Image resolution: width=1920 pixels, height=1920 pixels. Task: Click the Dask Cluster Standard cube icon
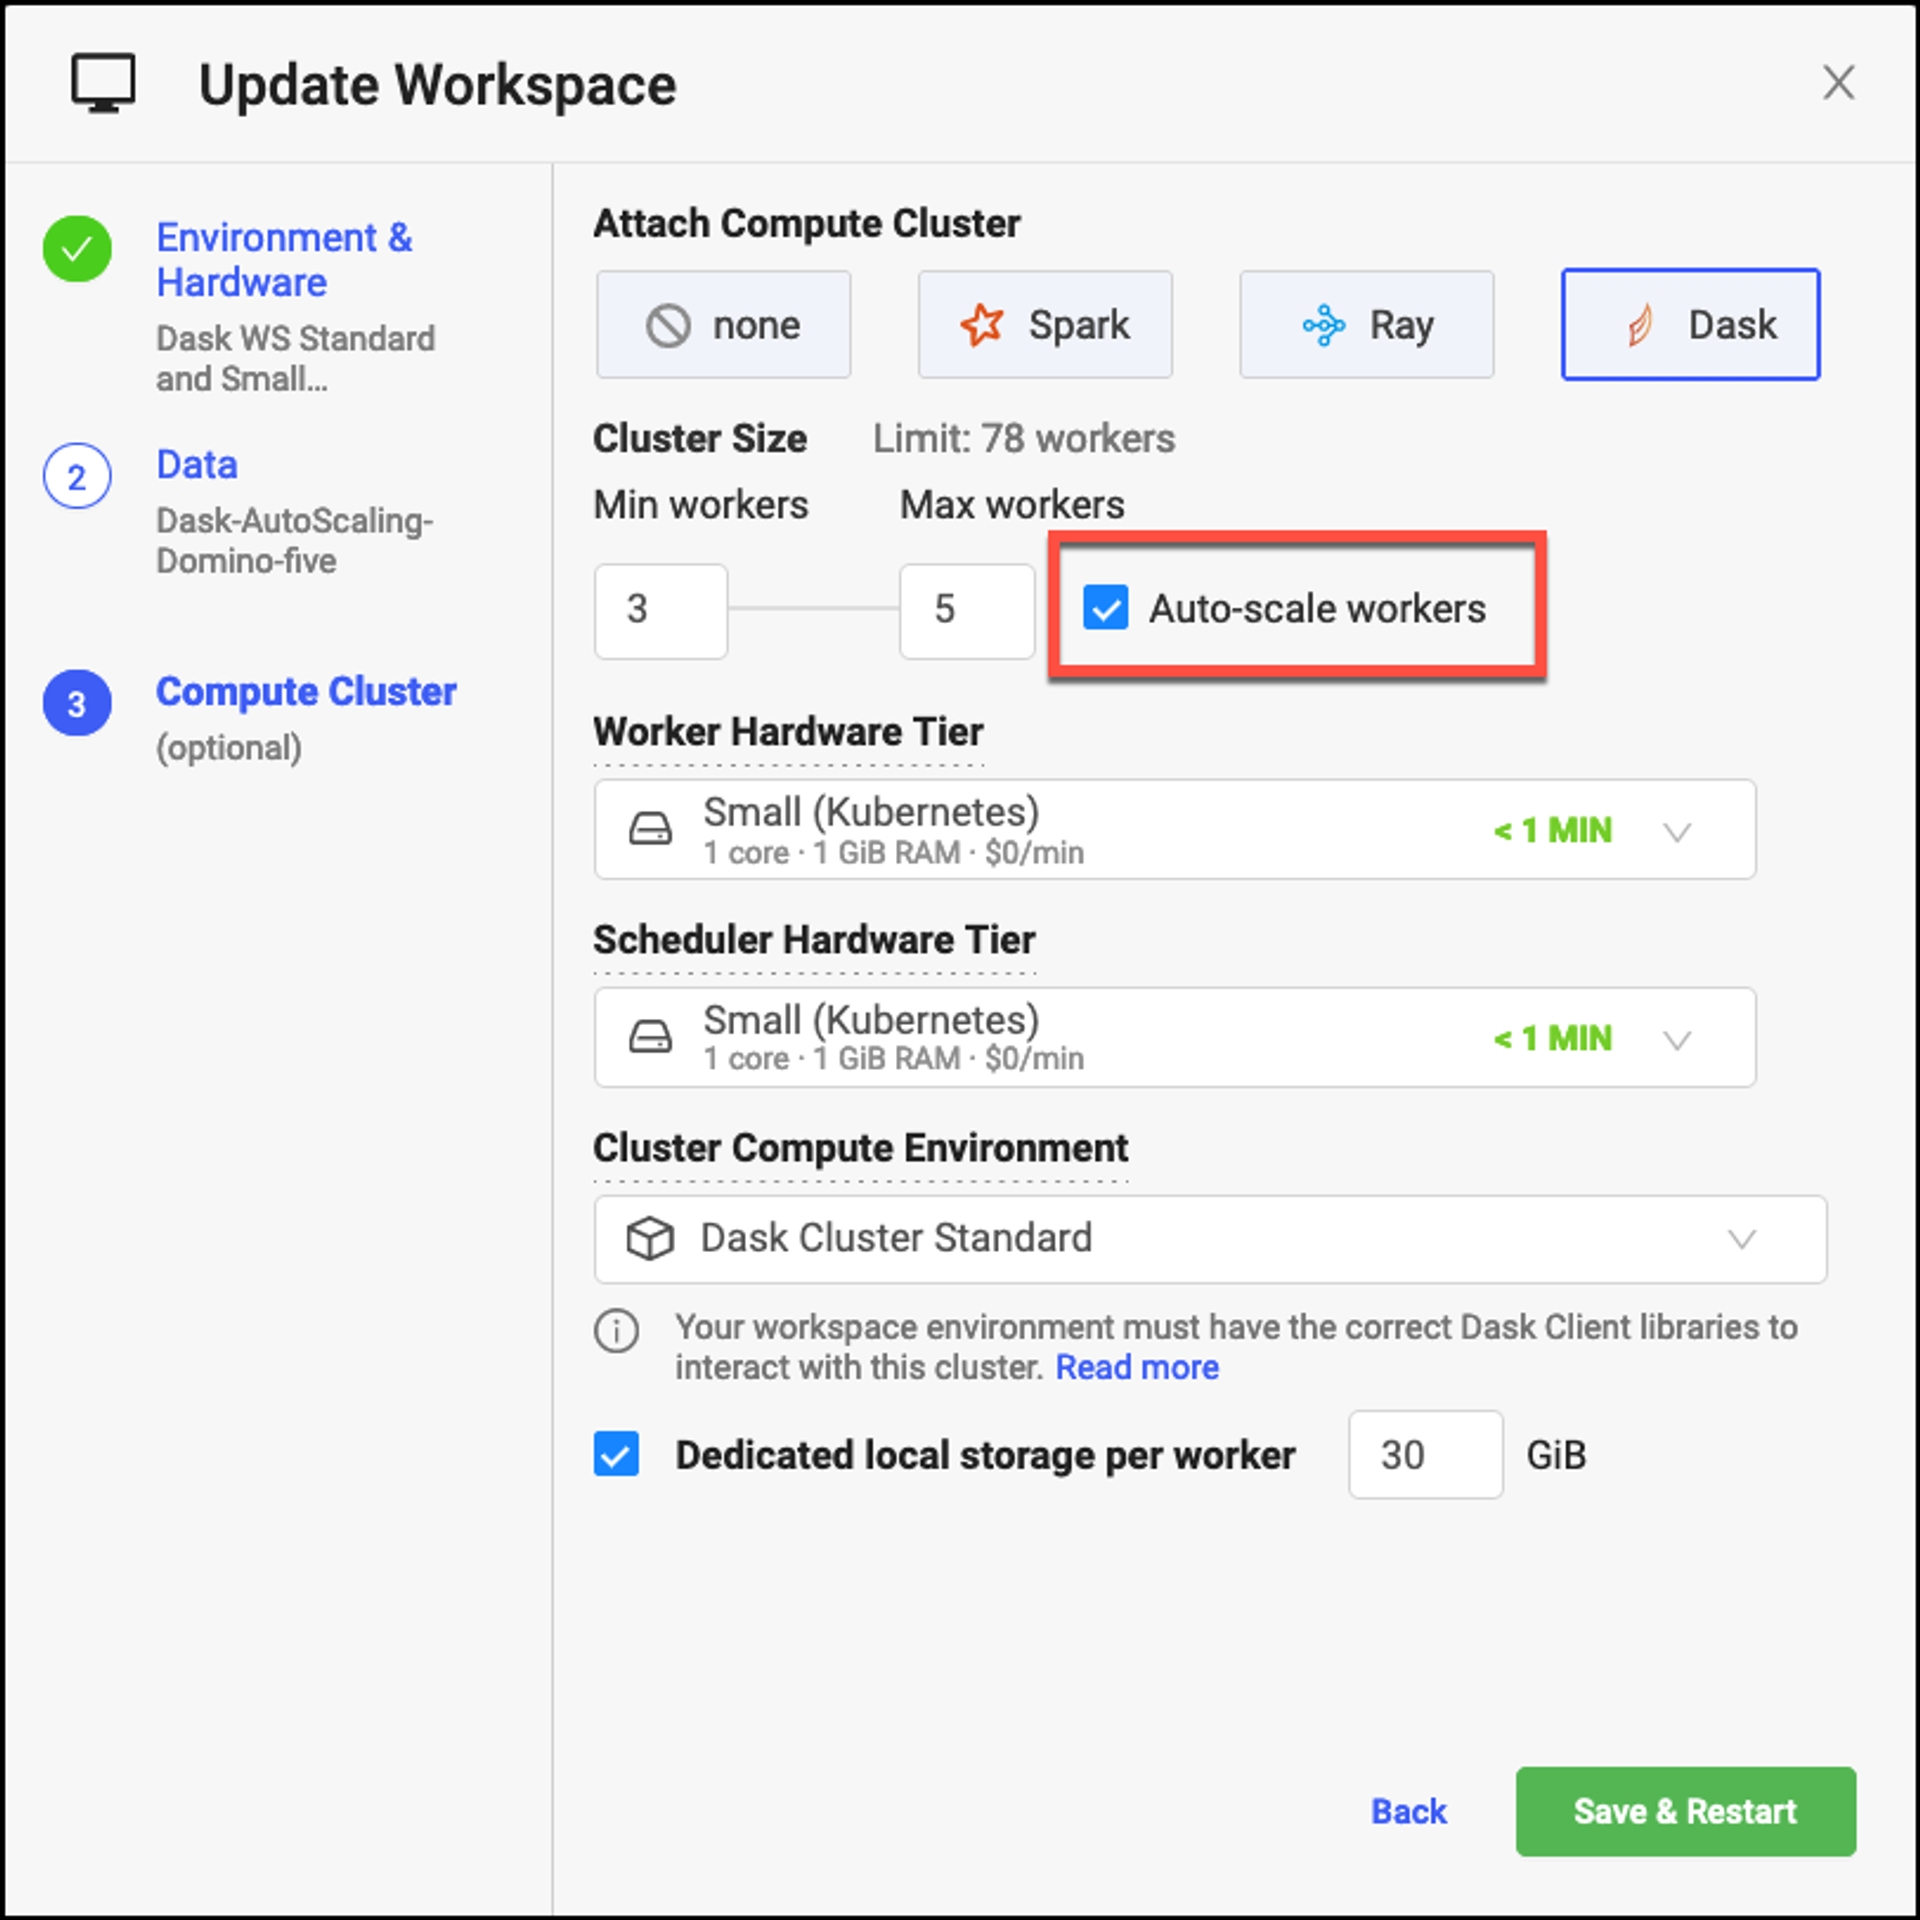[x=650, y=1238]
